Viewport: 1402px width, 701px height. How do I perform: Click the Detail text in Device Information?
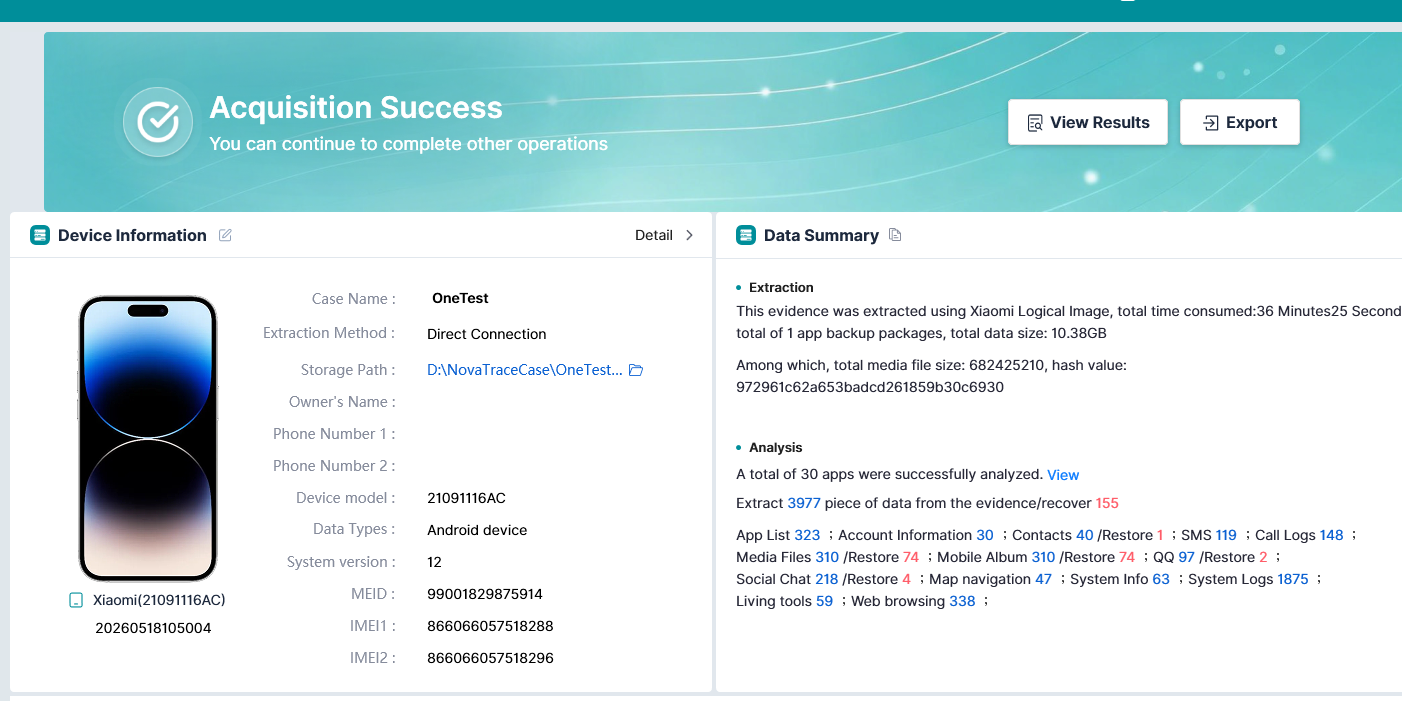coord(654,235)
